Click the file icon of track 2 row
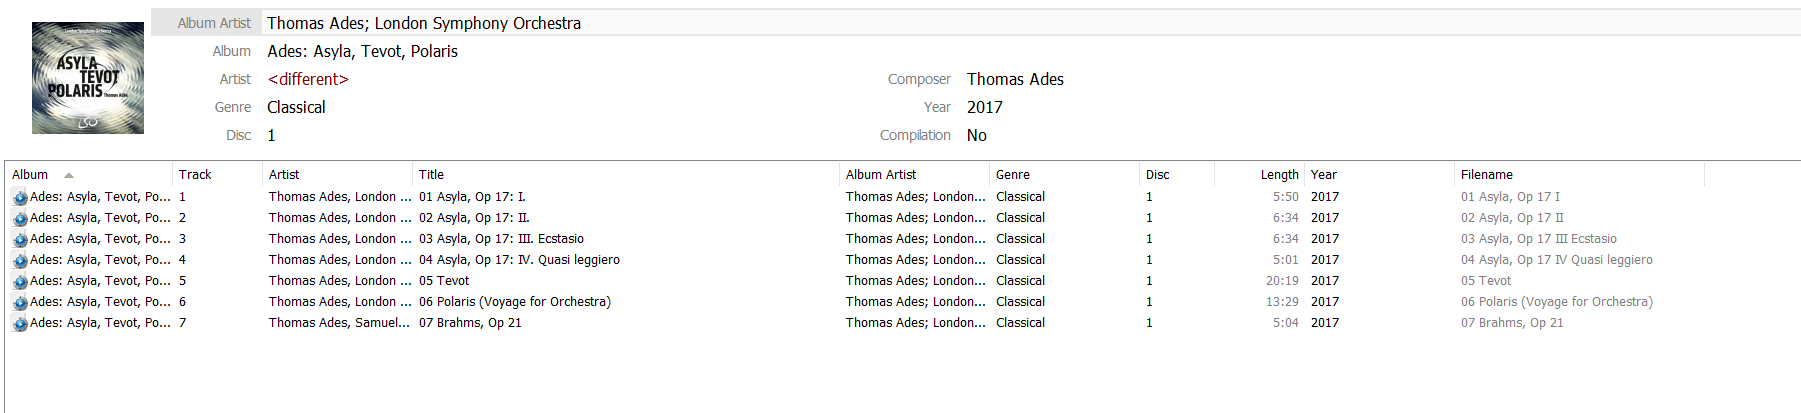 click(20, 219)
